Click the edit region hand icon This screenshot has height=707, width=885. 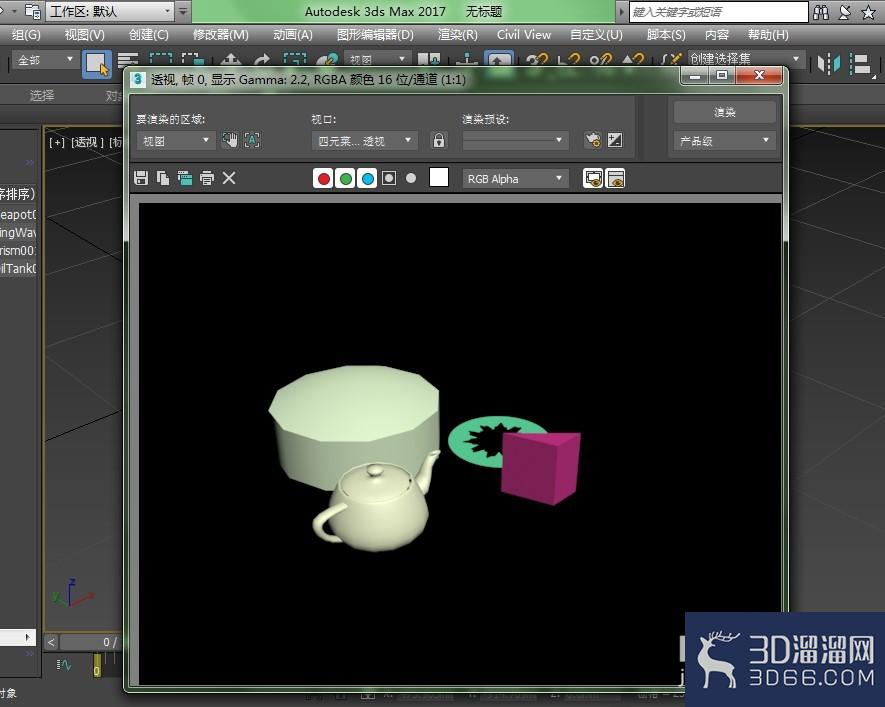coord(230,140)
